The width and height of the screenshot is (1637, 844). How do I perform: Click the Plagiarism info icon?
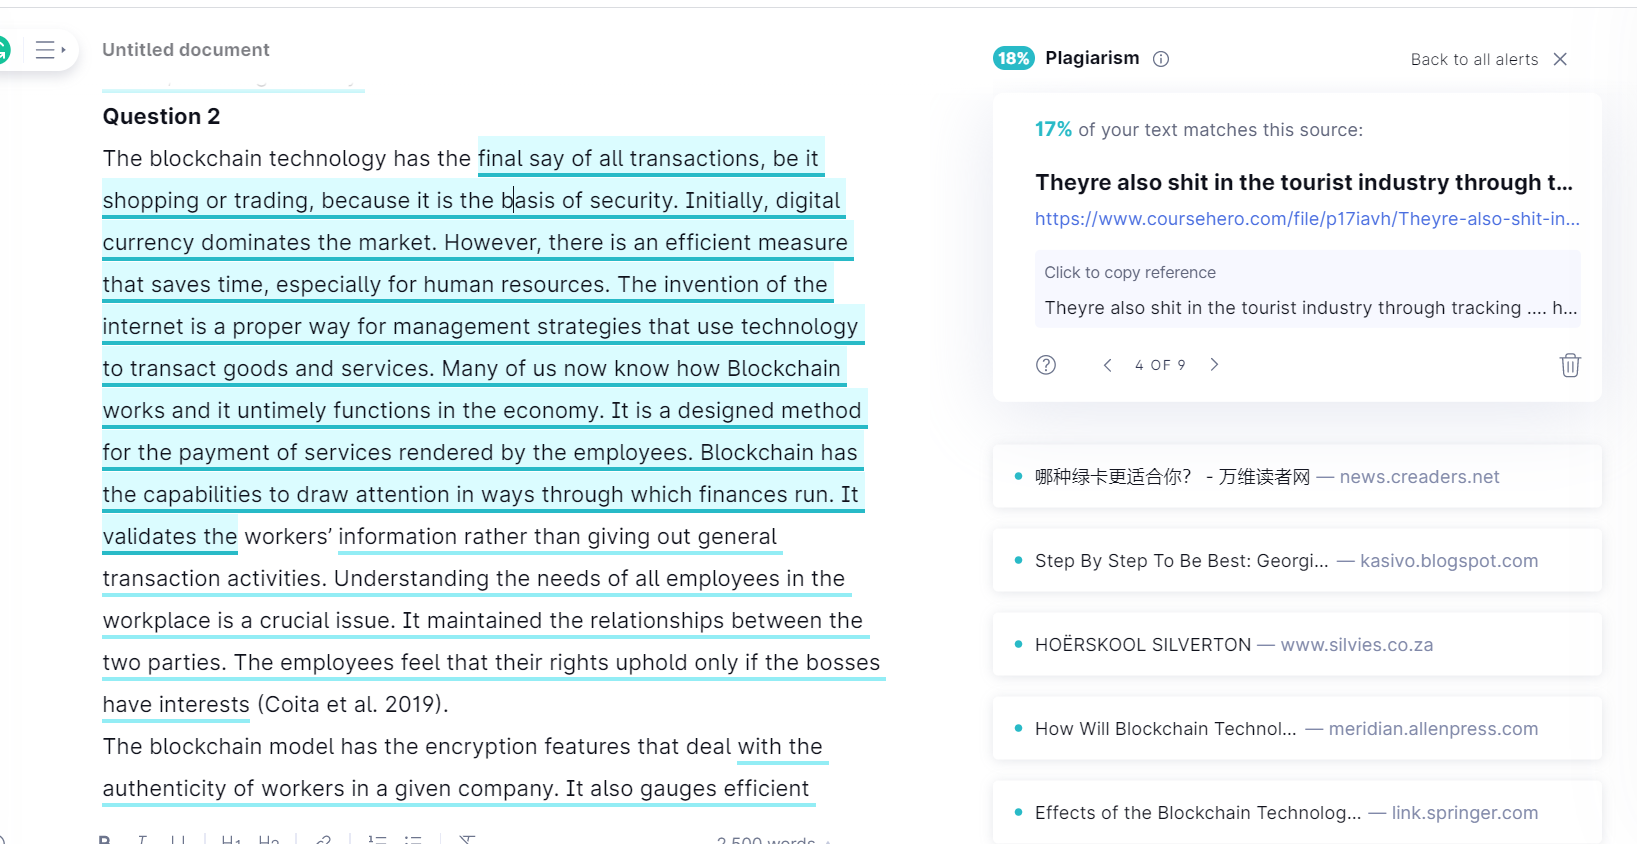point(1161,59)
